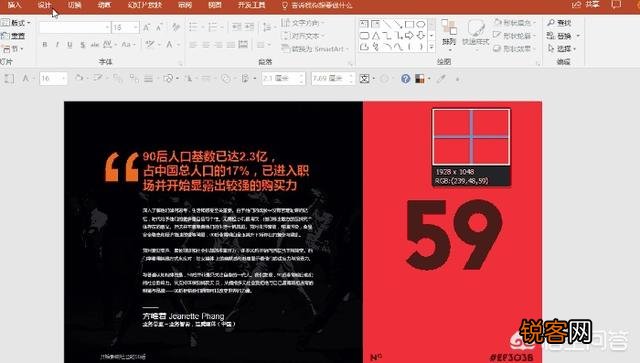640x363 pixels.
Task: Click the blue Help question mark icon
Action: (x=405, y=78)
